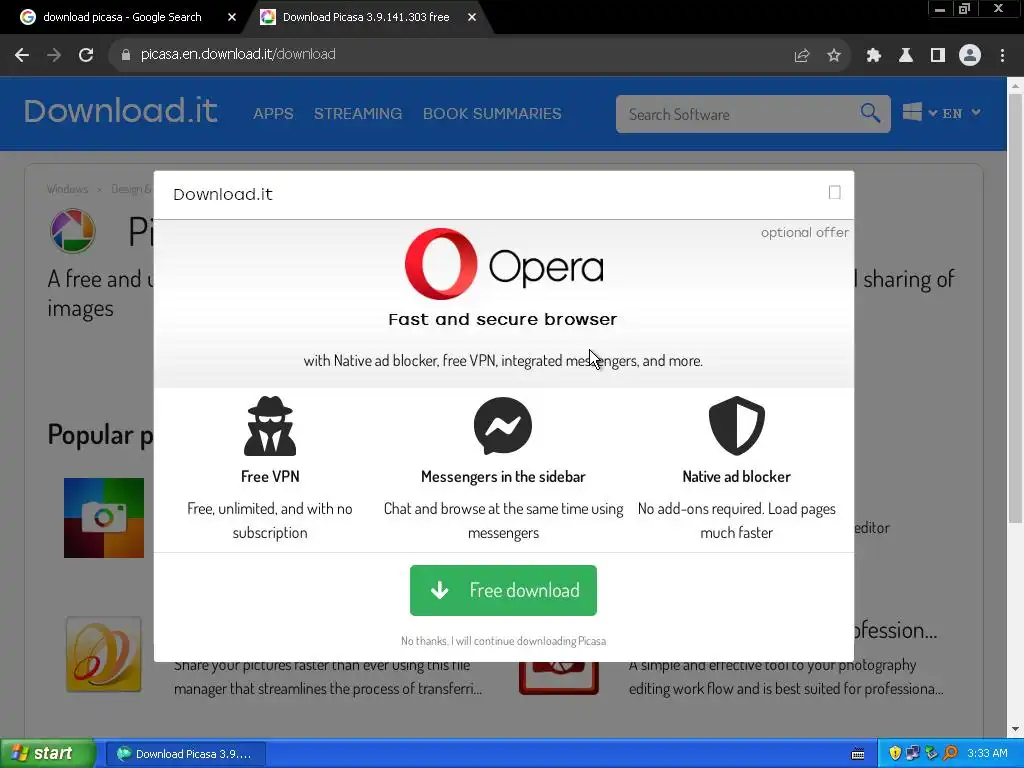The height and width of the screenshot is (768, 1024).
Task: Click No thanks, continue downloading Picasa link
Action: coord(504,641)
